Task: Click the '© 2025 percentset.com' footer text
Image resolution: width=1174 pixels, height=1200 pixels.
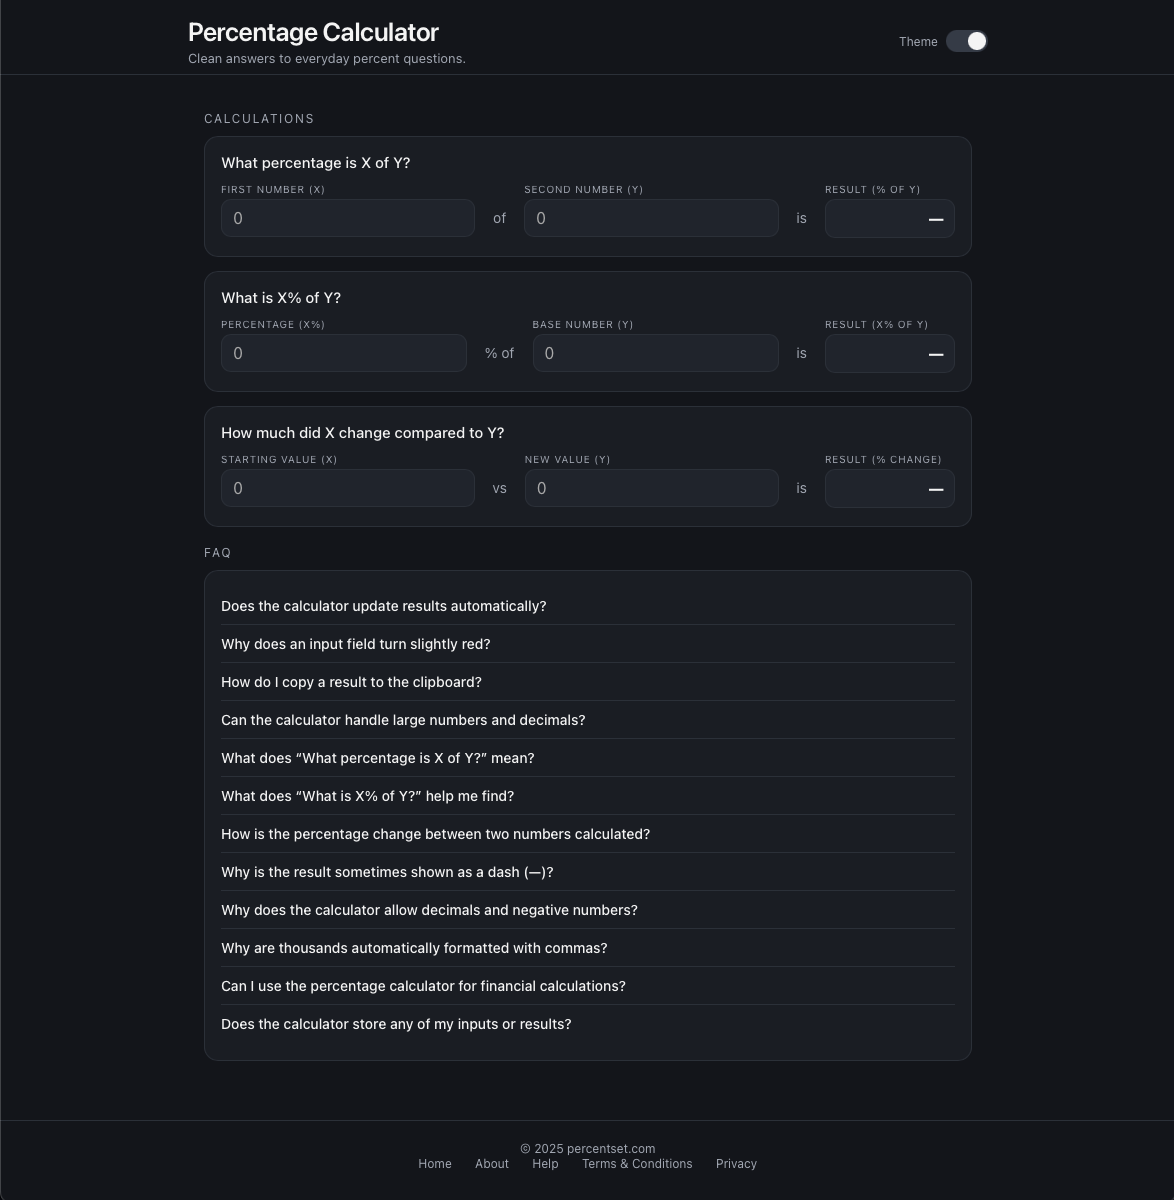Action: pyautogui.click(x=588, y=1149)
